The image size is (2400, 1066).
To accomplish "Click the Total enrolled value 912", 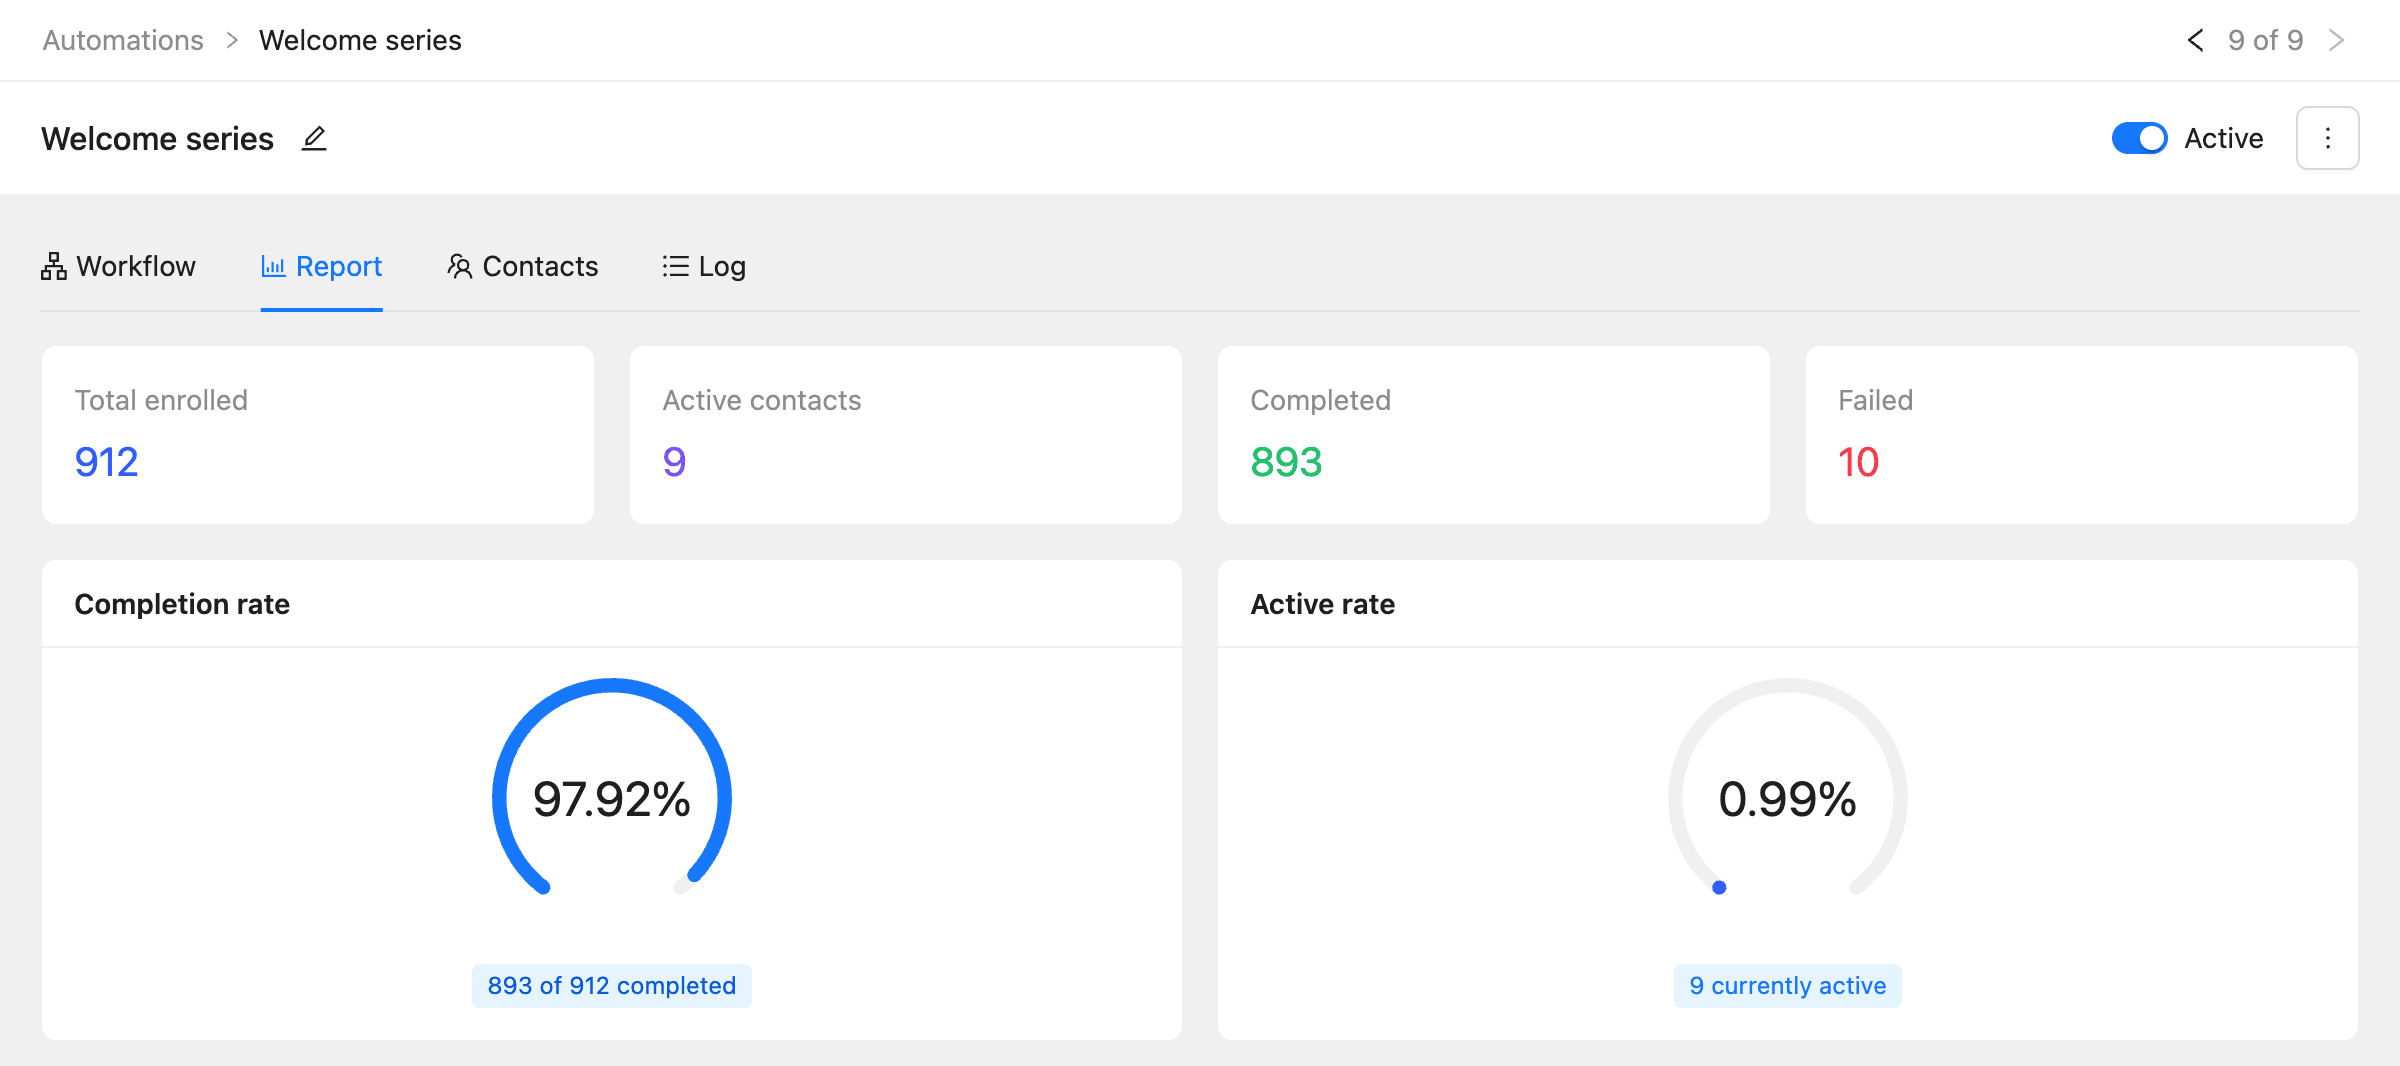I will tap(106, 462).
